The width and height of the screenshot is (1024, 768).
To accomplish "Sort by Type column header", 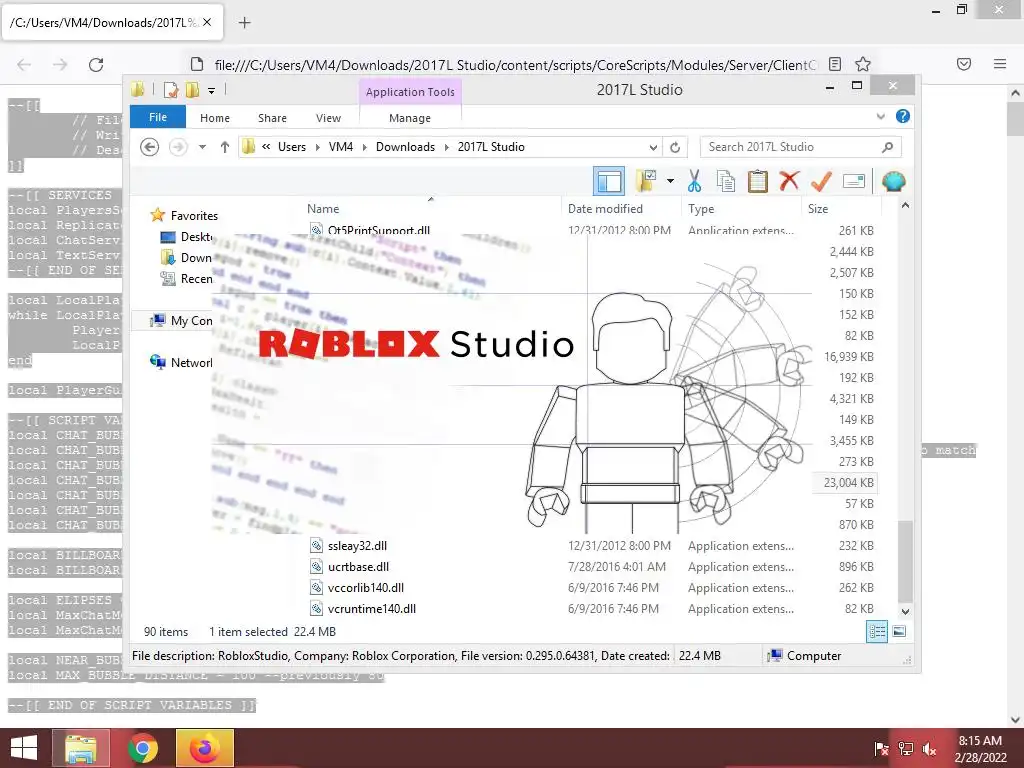I will tap(701, 208).
